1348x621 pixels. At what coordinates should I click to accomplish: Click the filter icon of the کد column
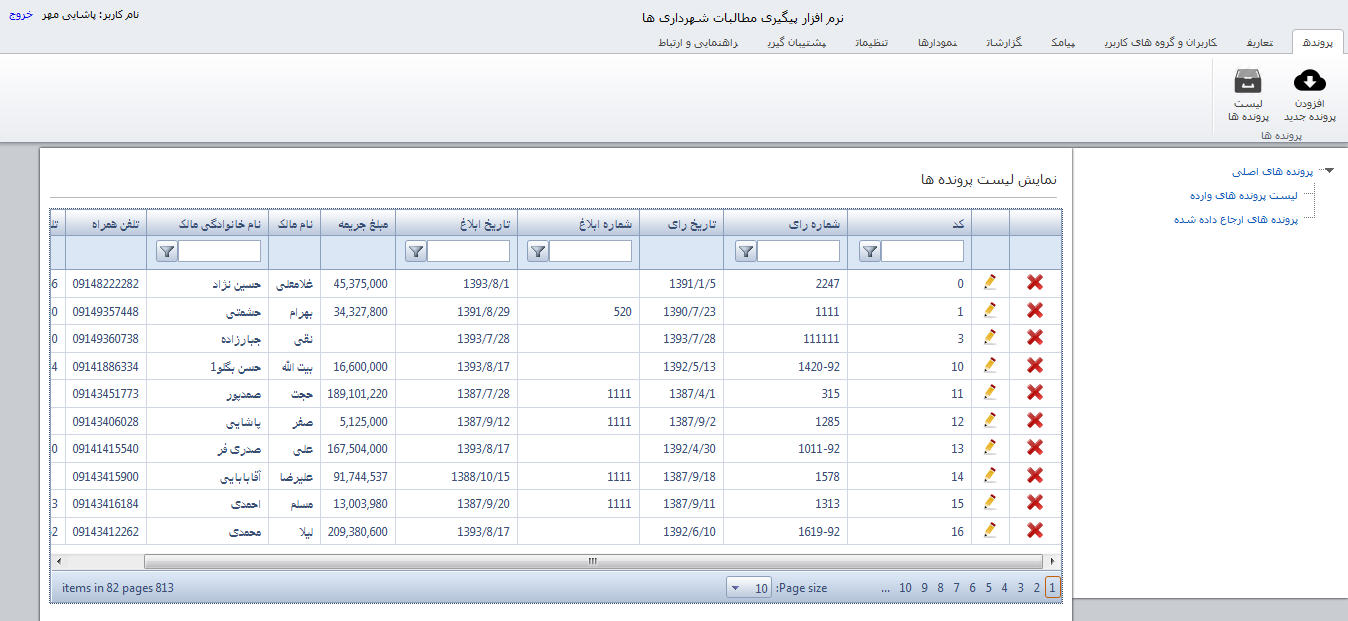tap(870, 252)
